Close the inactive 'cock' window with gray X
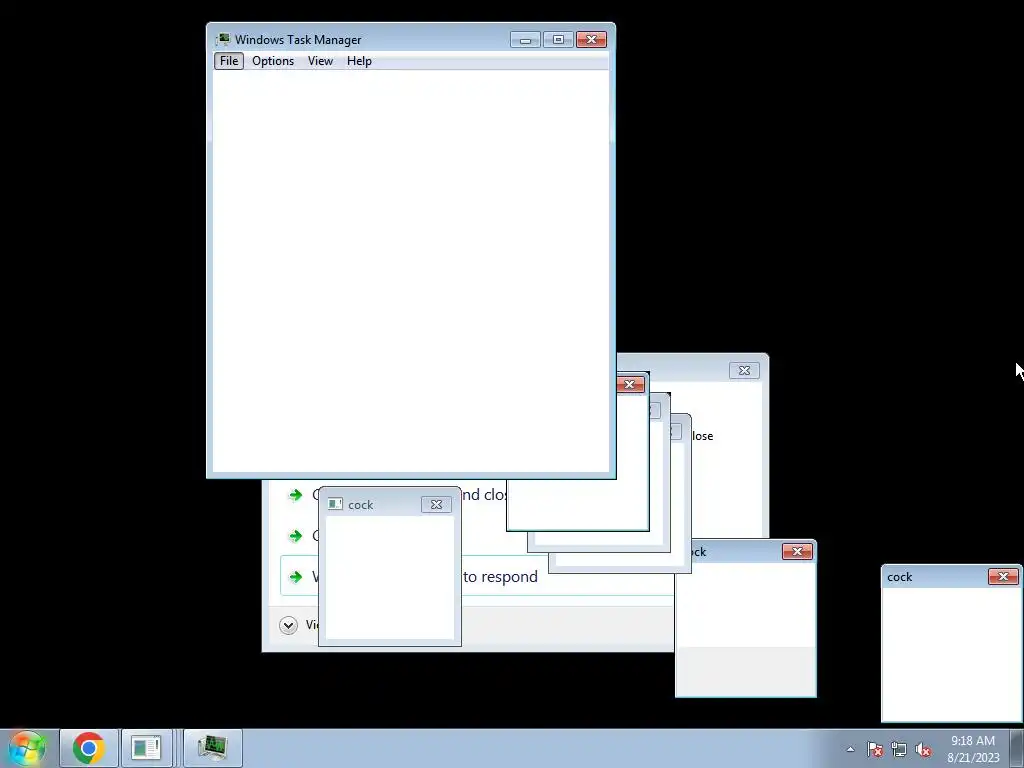The image size is (1024, 768). click(x=436, y=504)
